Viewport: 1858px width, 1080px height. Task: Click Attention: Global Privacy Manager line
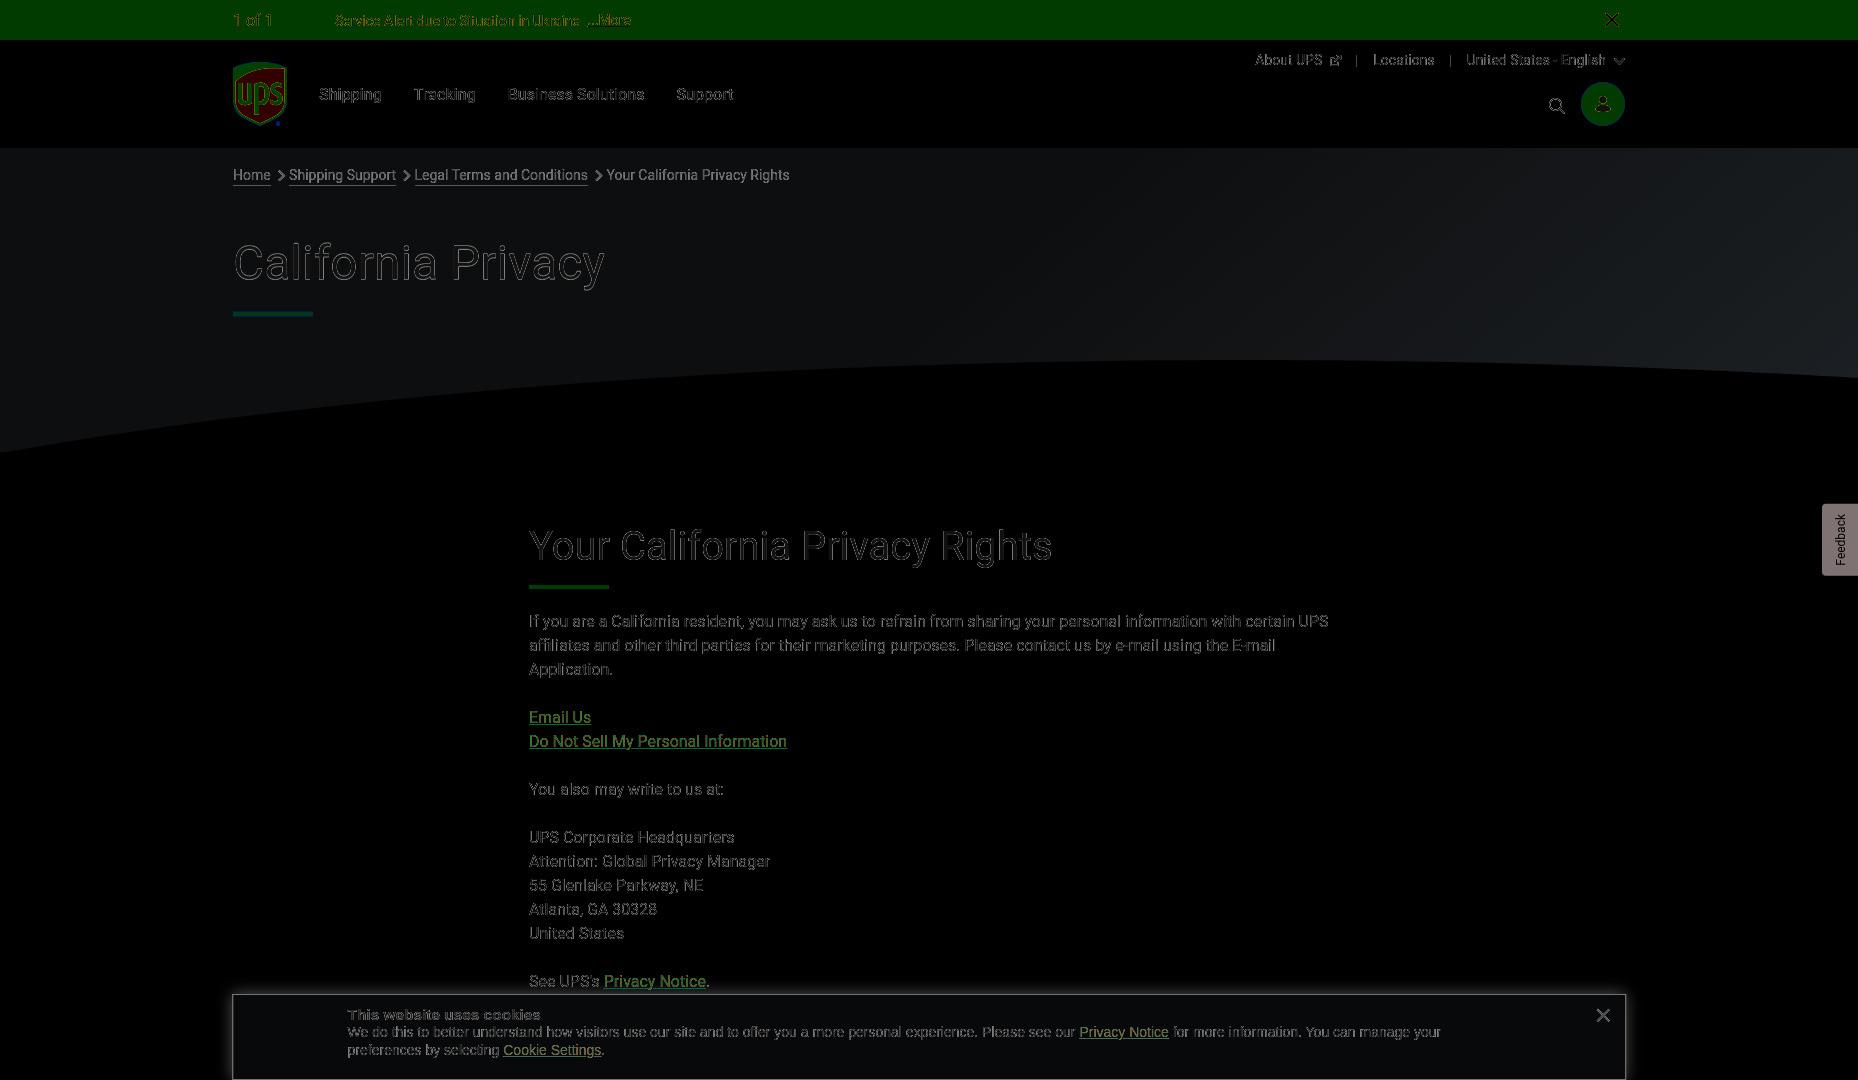[x=649, y=861]
